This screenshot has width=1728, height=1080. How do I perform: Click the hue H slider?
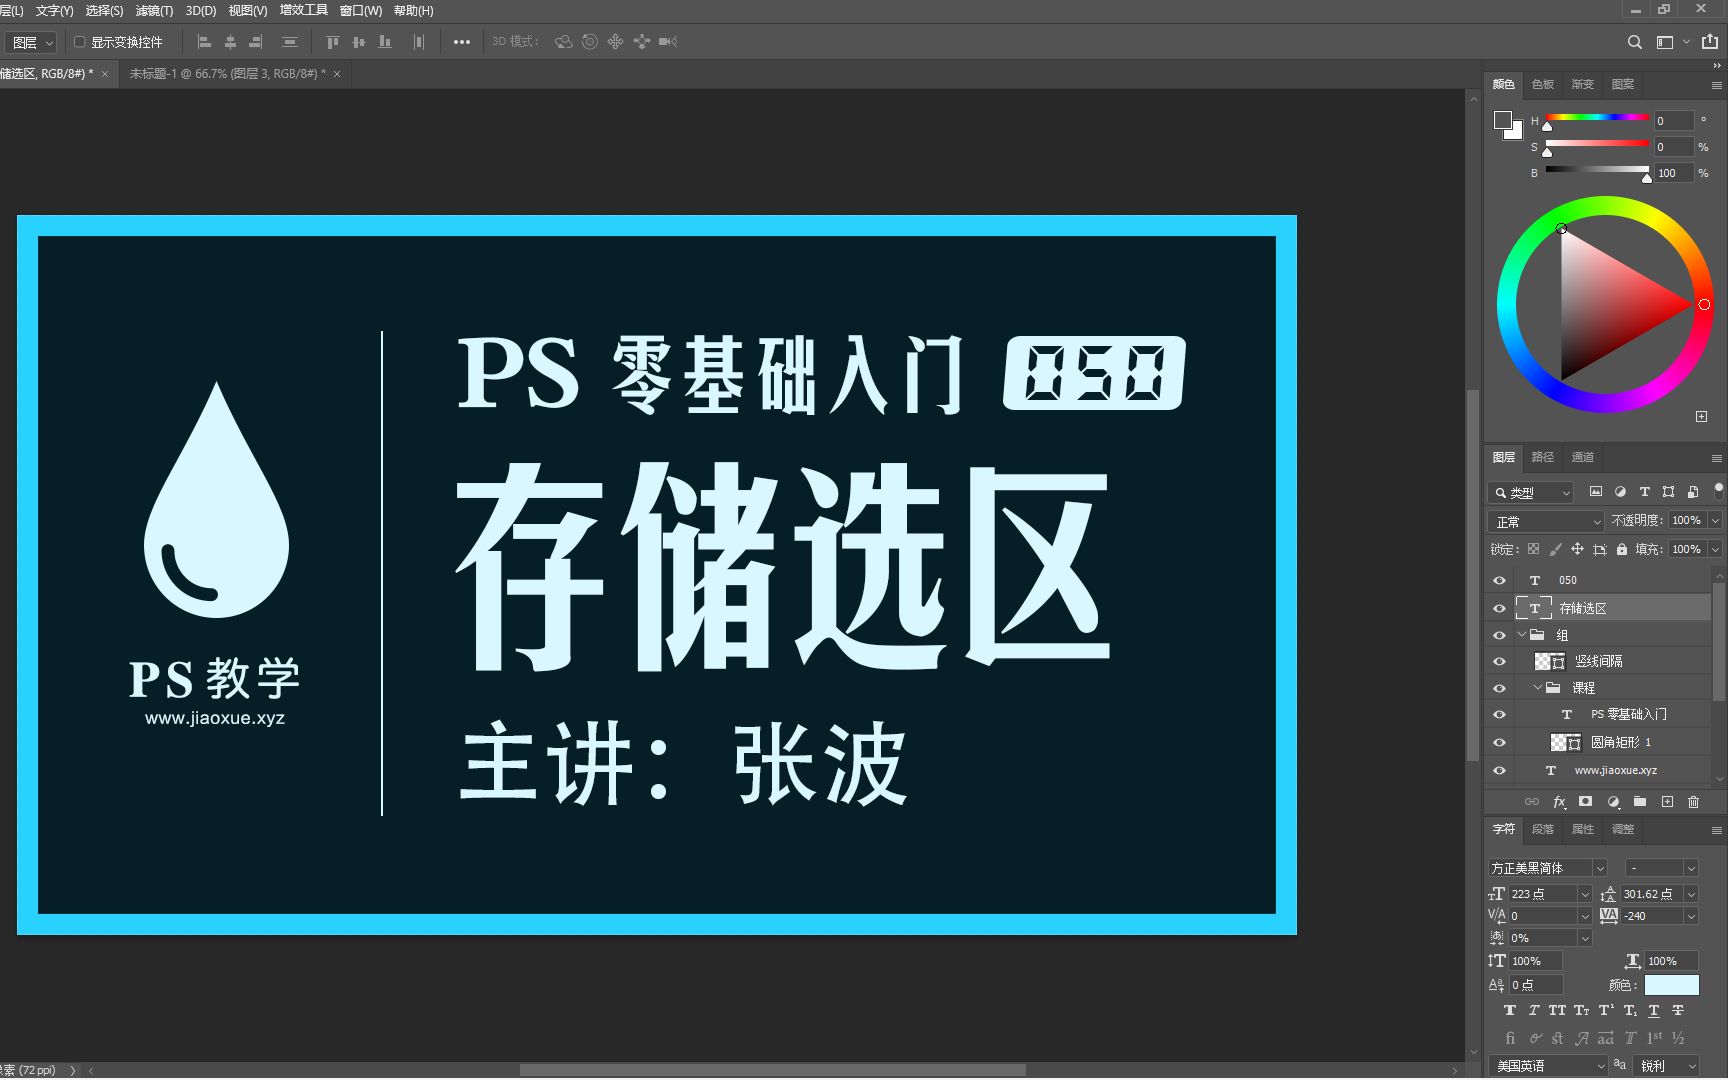click(x=1597, y=117)
